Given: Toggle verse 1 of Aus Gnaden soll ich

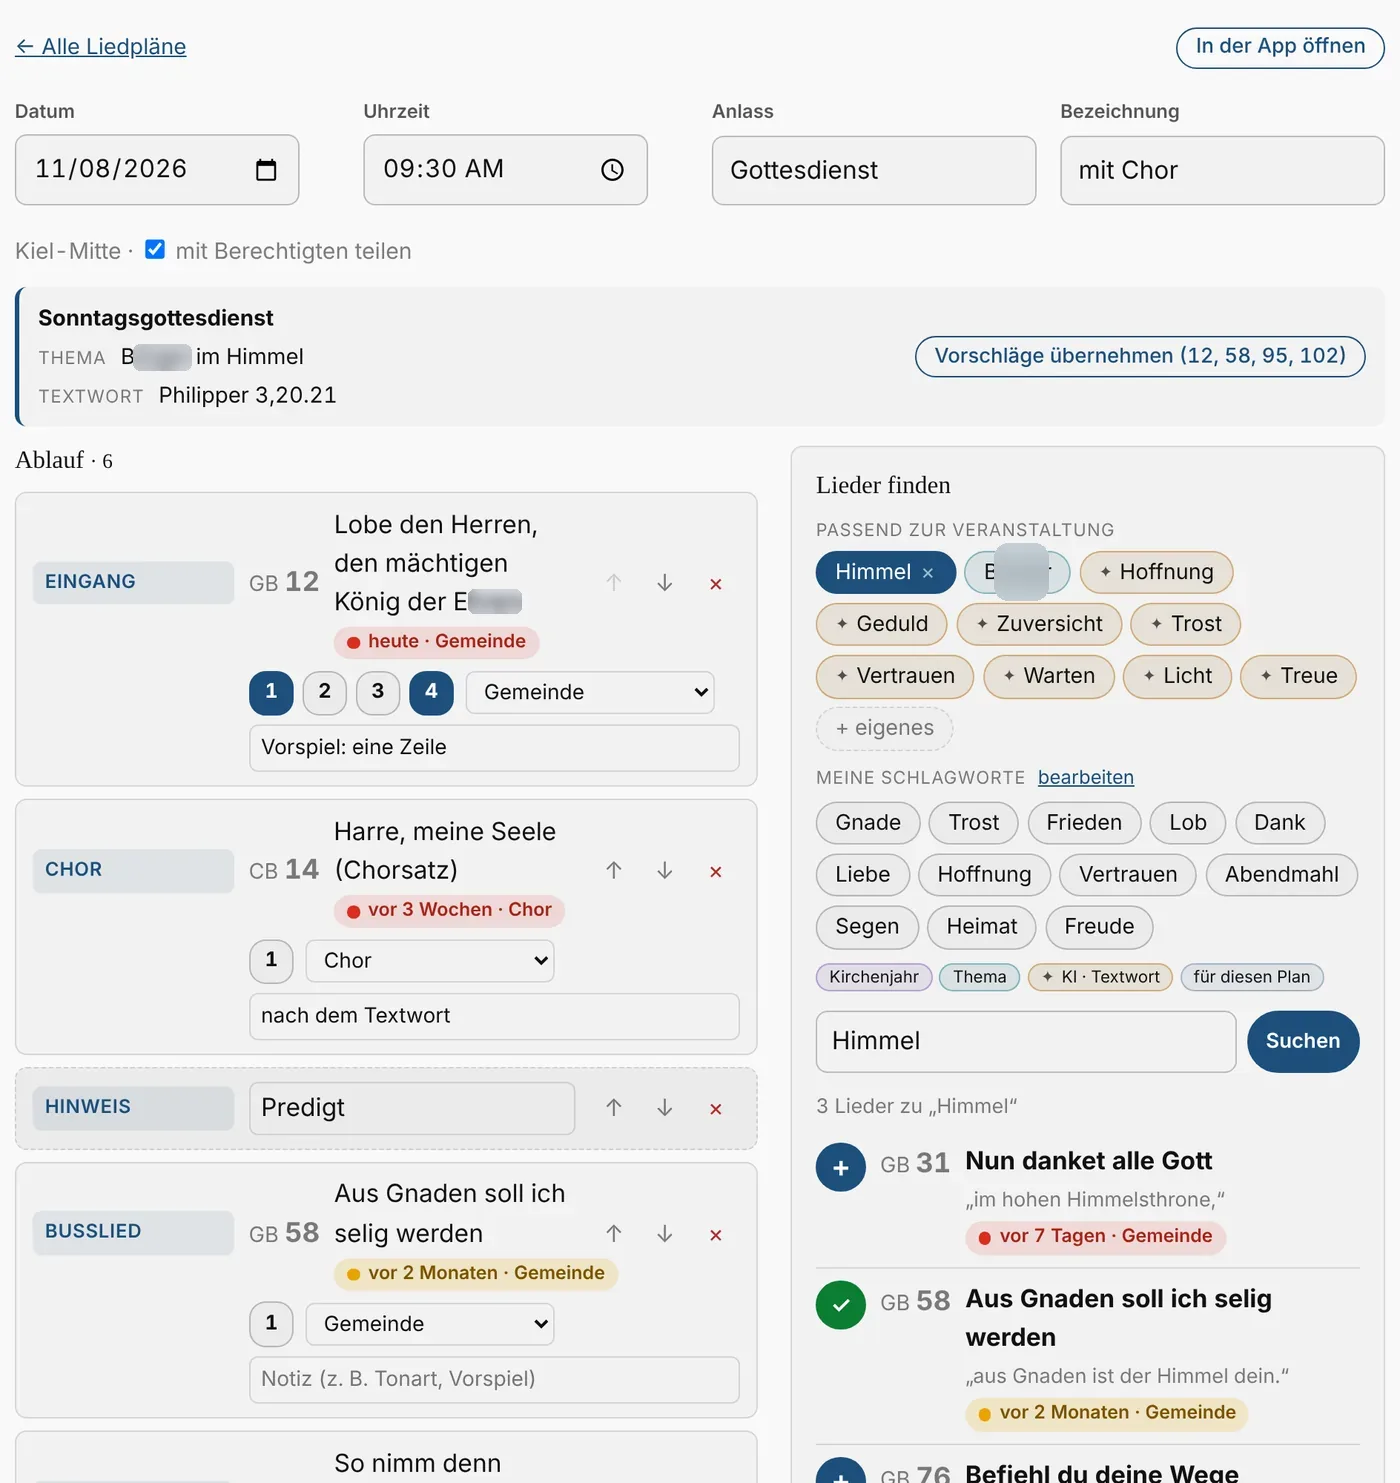Looking at the screenshot, I should (x=271, y=1324).
